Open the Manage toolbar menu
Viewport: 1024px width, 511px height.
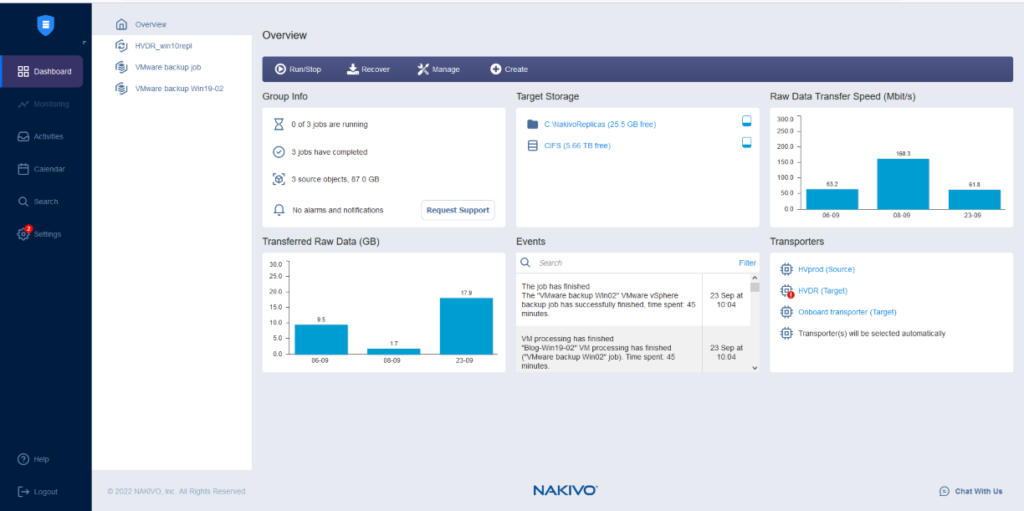point(438,69)
